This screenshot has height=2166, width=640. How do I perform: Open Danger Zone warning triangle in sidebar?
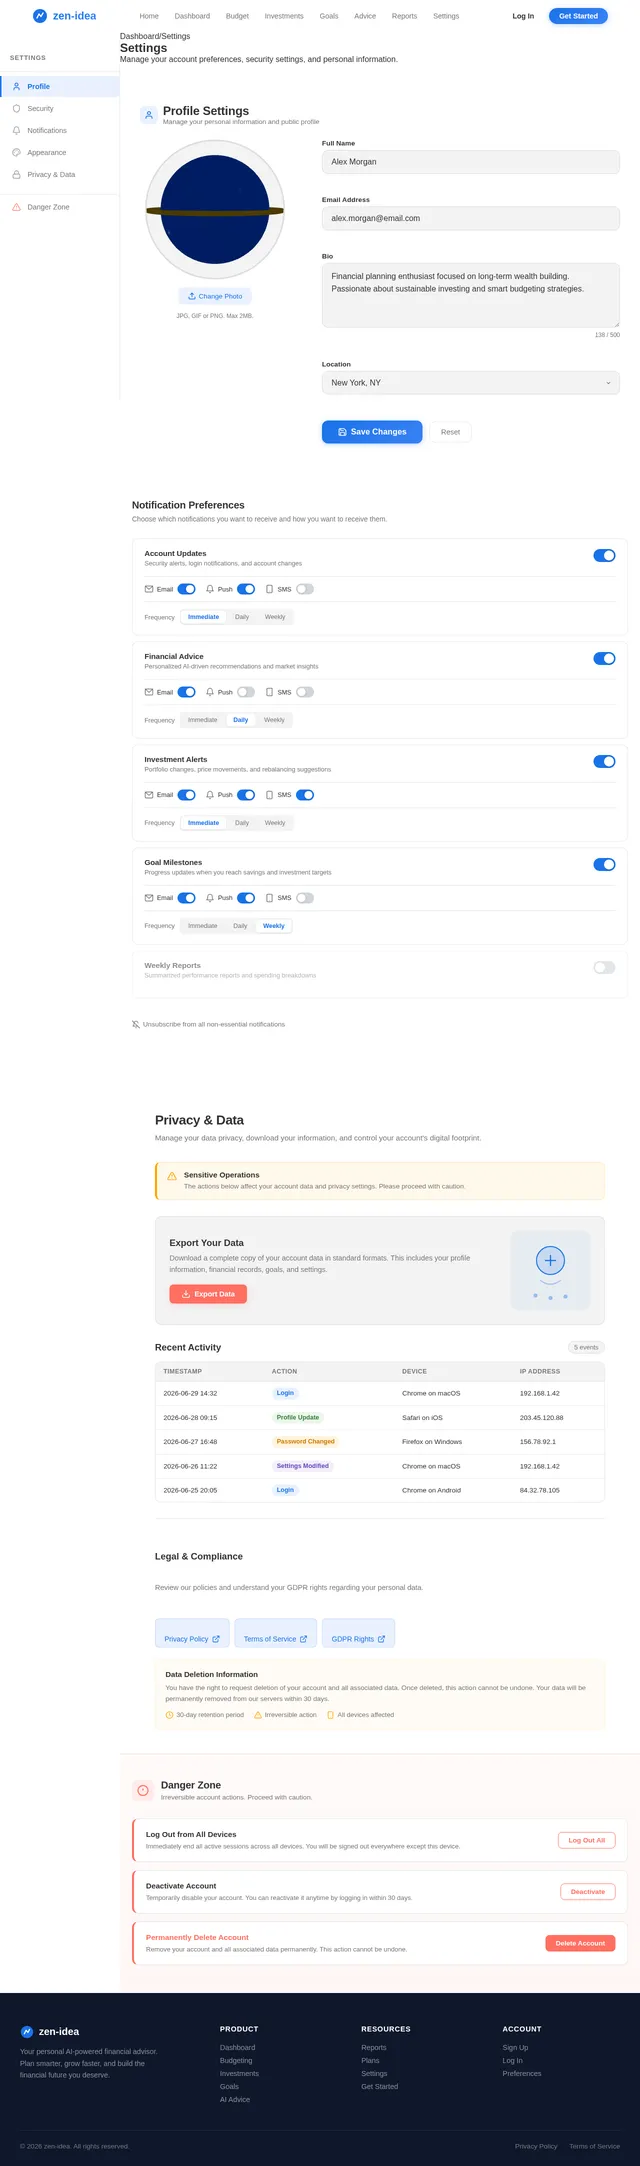coord(16,207)
